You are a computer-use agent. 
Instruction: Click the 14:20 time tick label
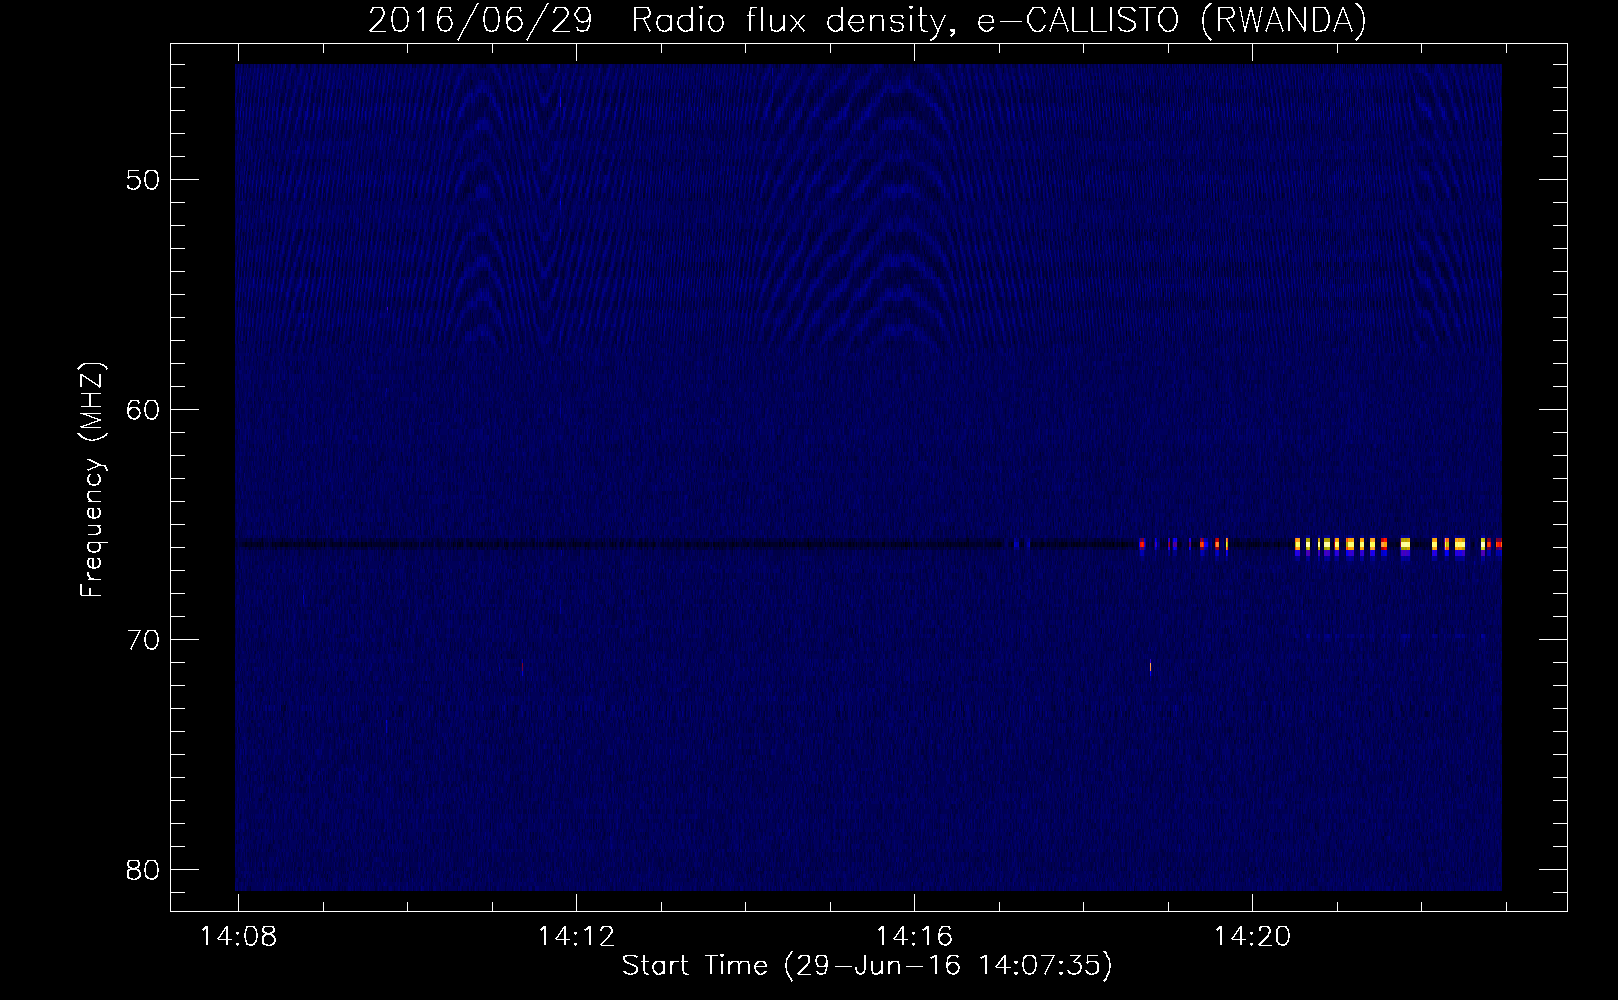(x=1253, y=937)
